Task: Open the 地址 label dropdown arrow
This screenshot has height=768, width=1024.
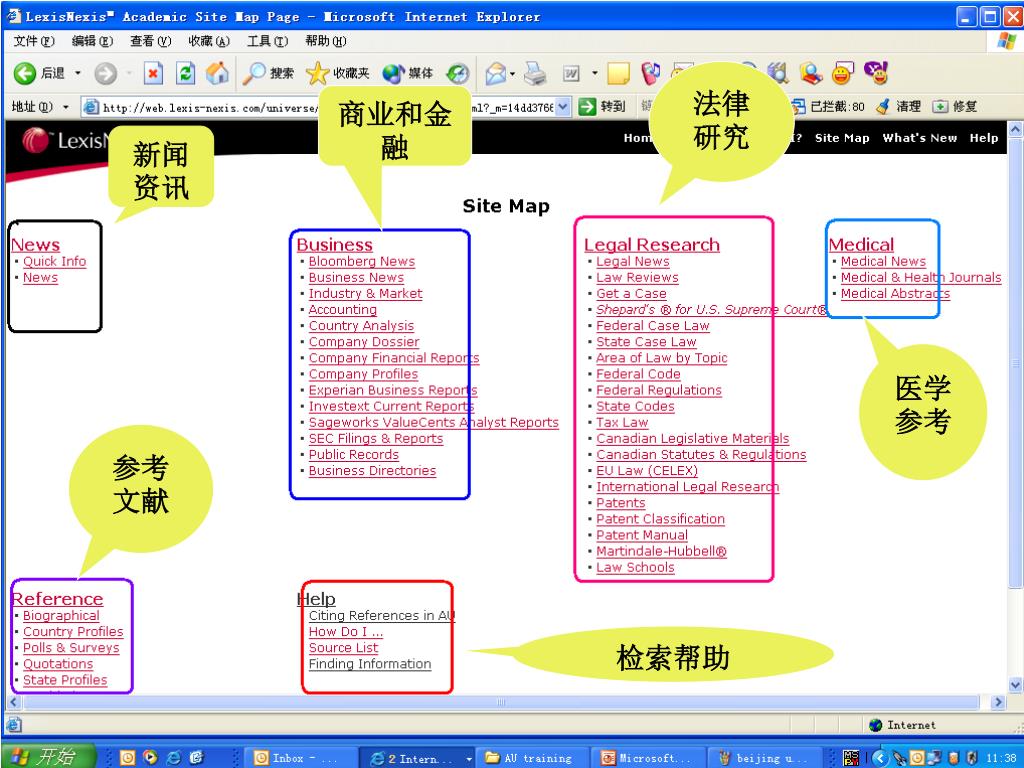Action: point(66,106)
